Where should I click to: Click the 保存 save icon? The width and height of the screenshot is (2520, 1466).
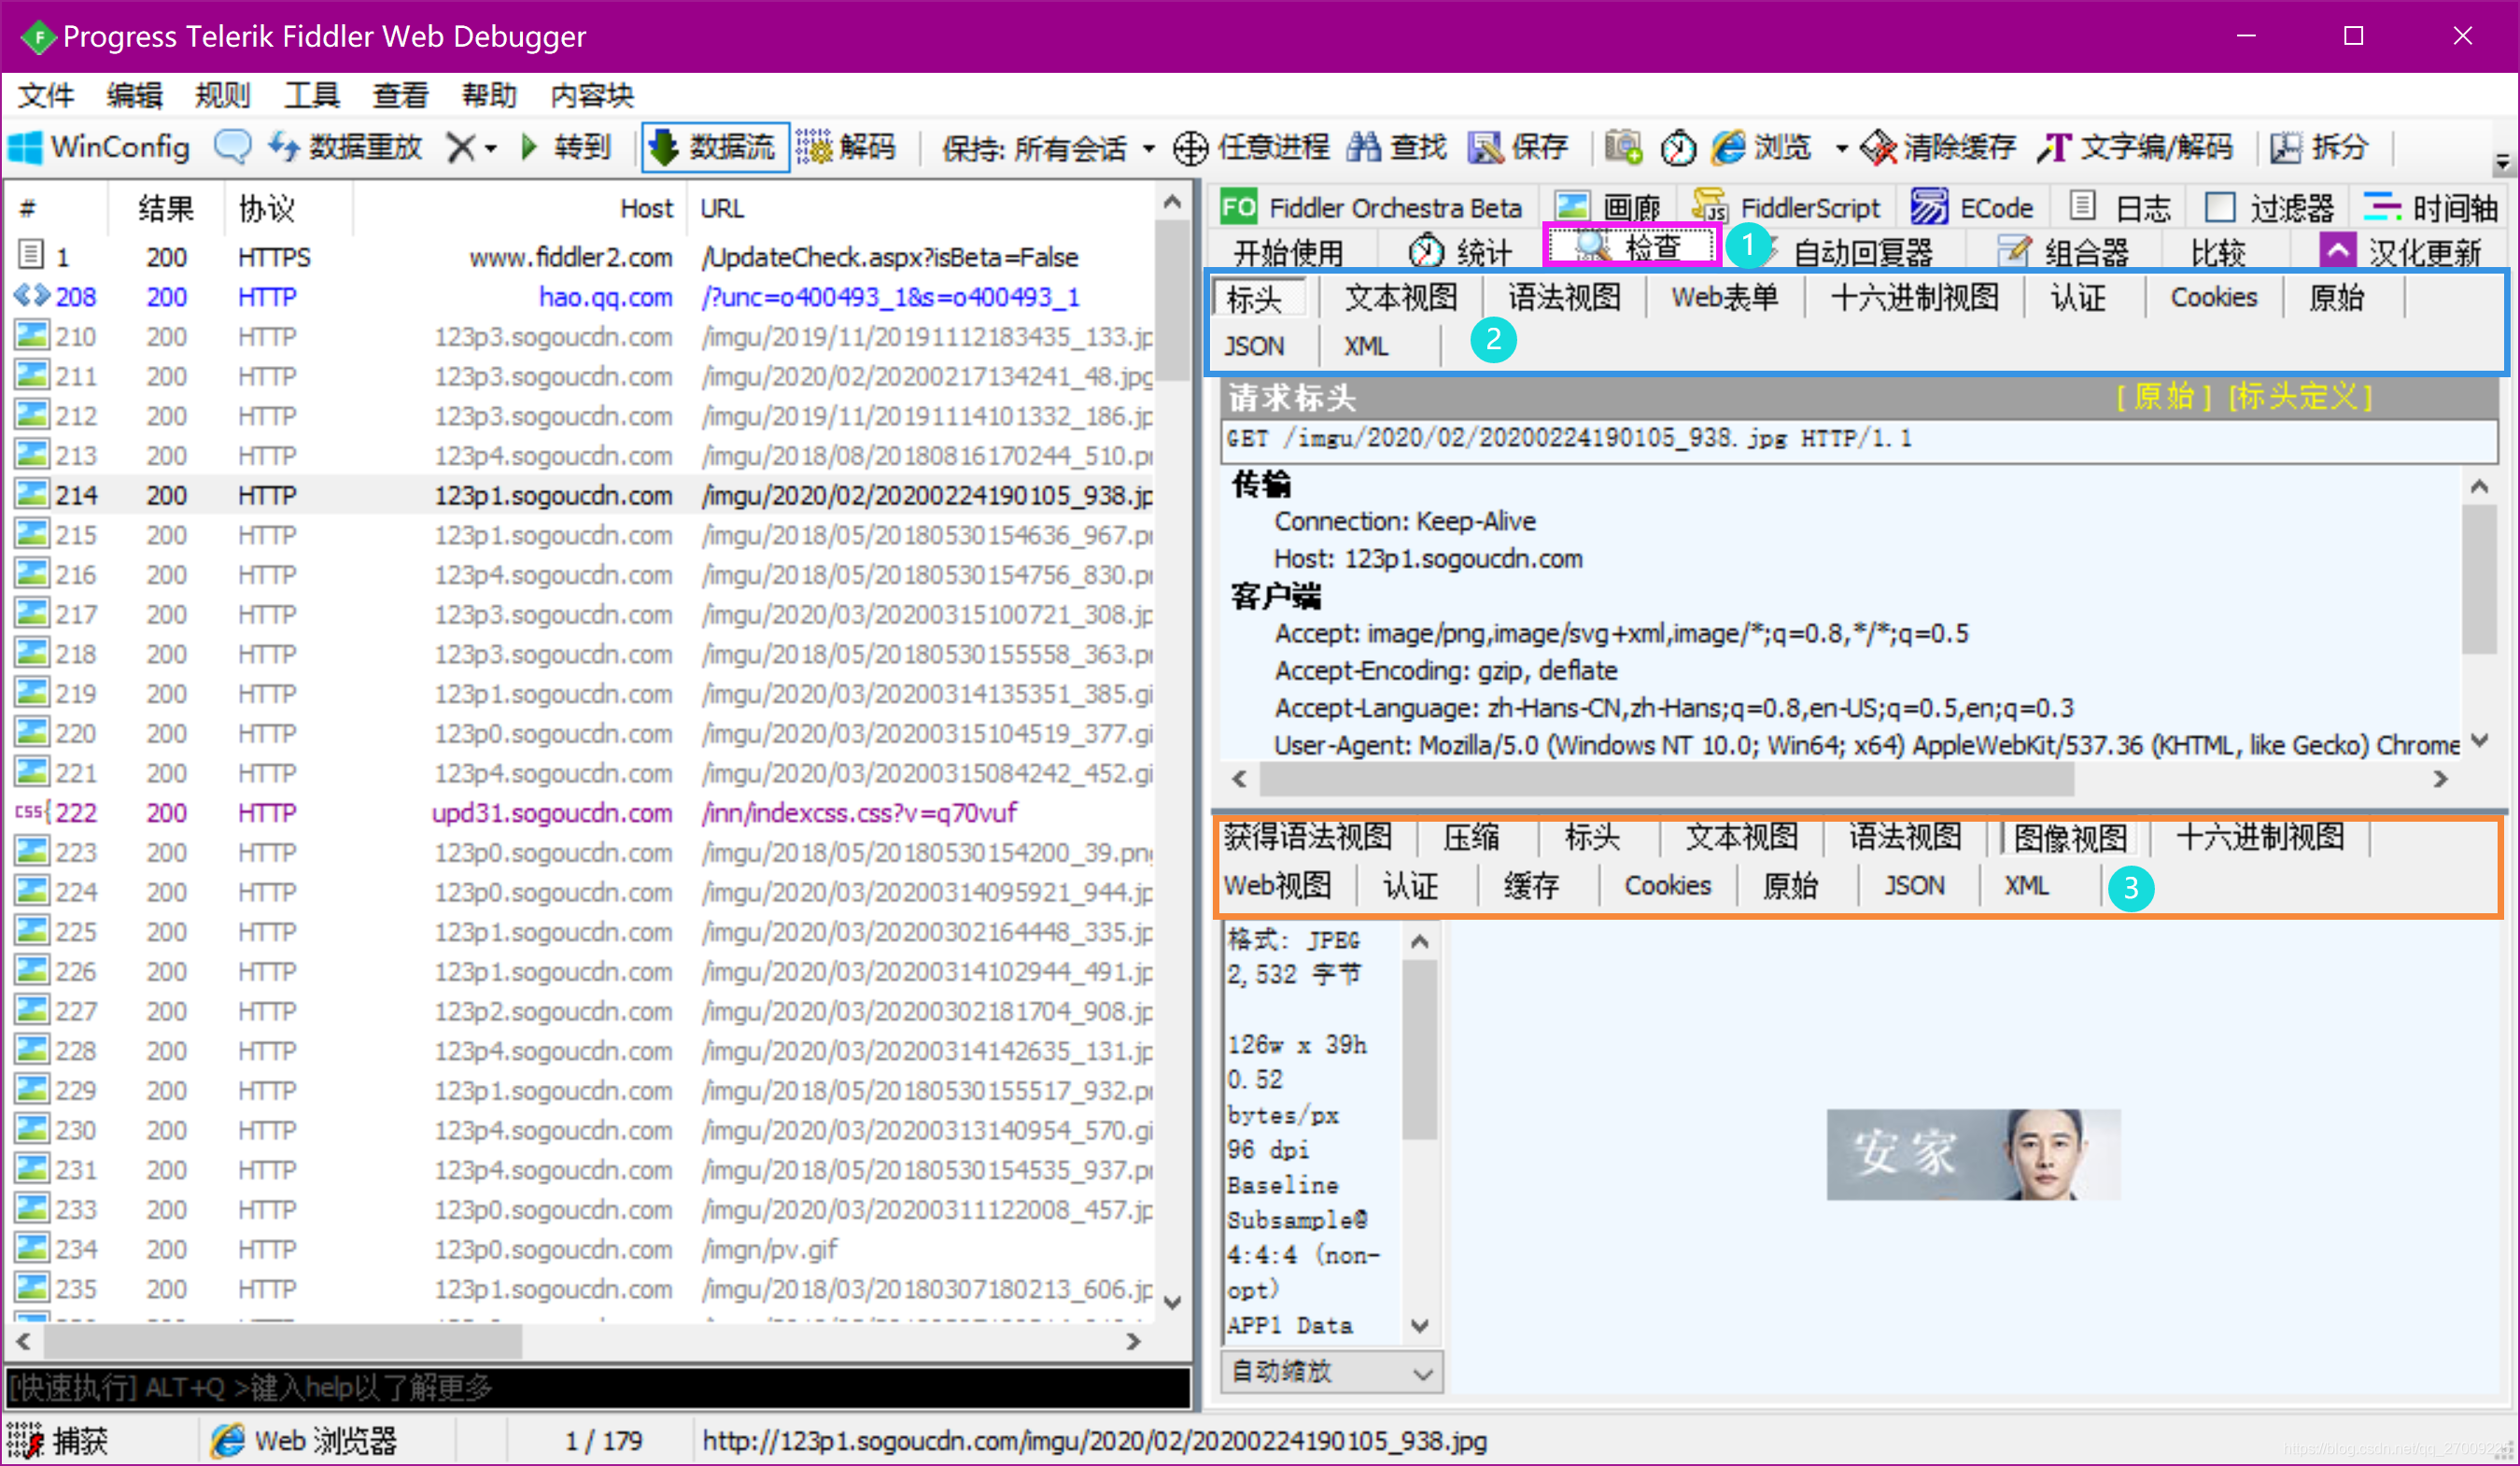[1486, 148]
